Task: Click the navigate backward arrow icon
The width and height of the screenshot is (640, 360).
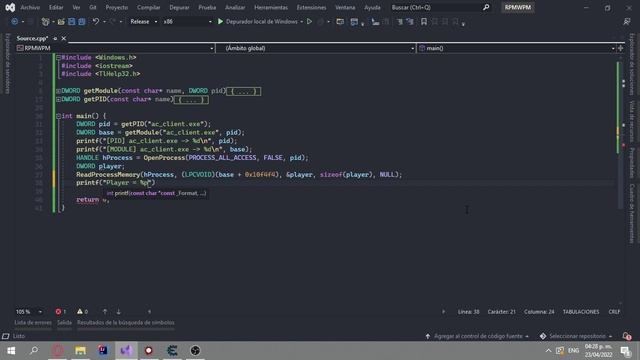Action: pos(14,22)
